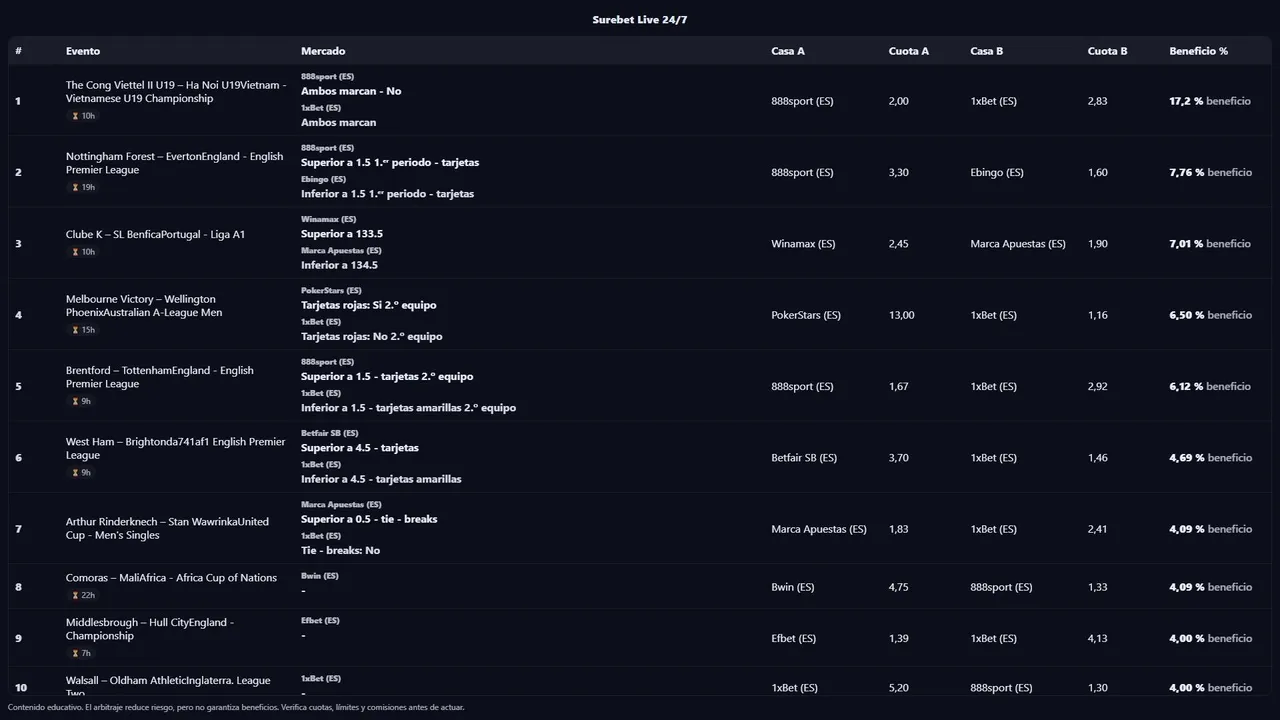
Task: Click the PokerStars (ES) bookmaker in Casa A
Action: [x=806, y=315]
